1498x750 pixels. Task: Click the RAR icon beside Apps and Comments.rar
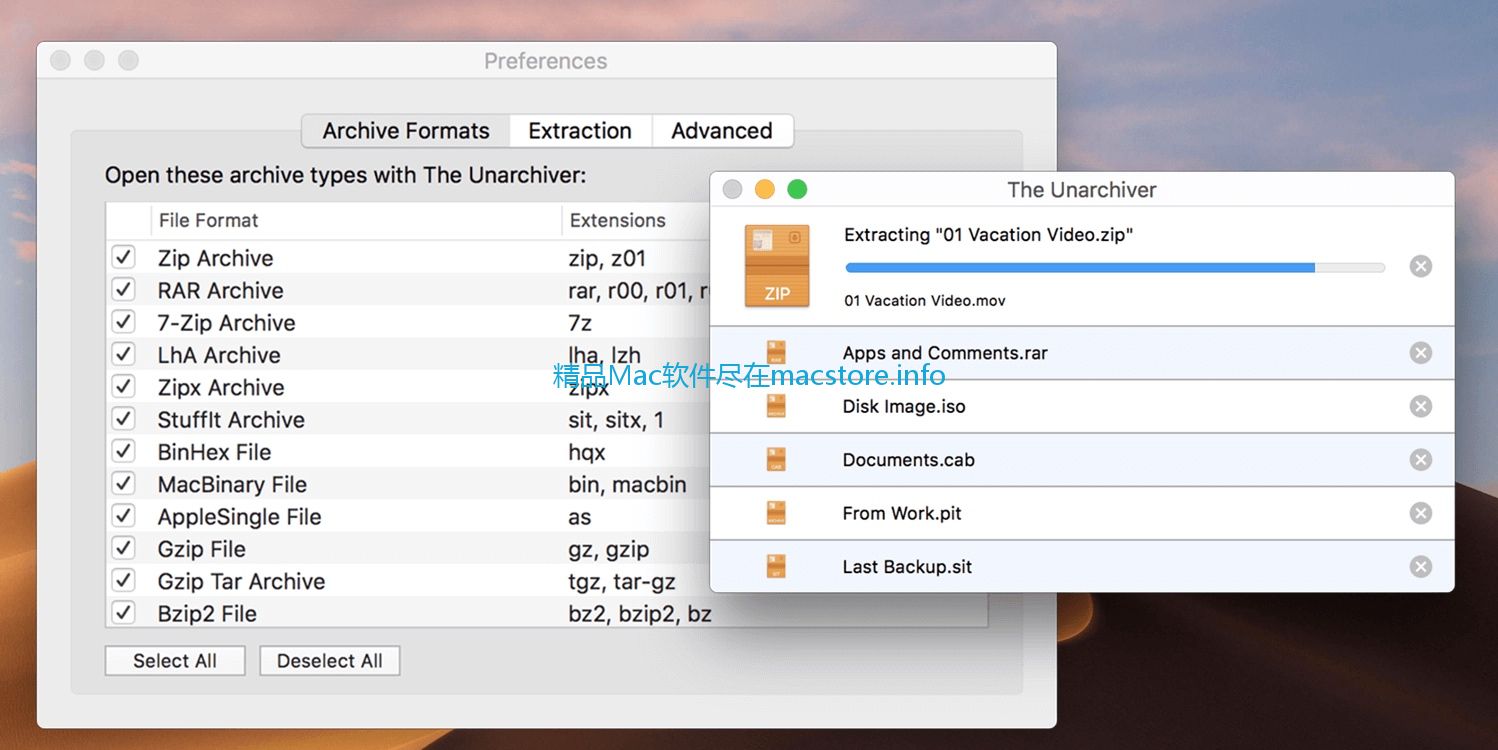point(776,352)
